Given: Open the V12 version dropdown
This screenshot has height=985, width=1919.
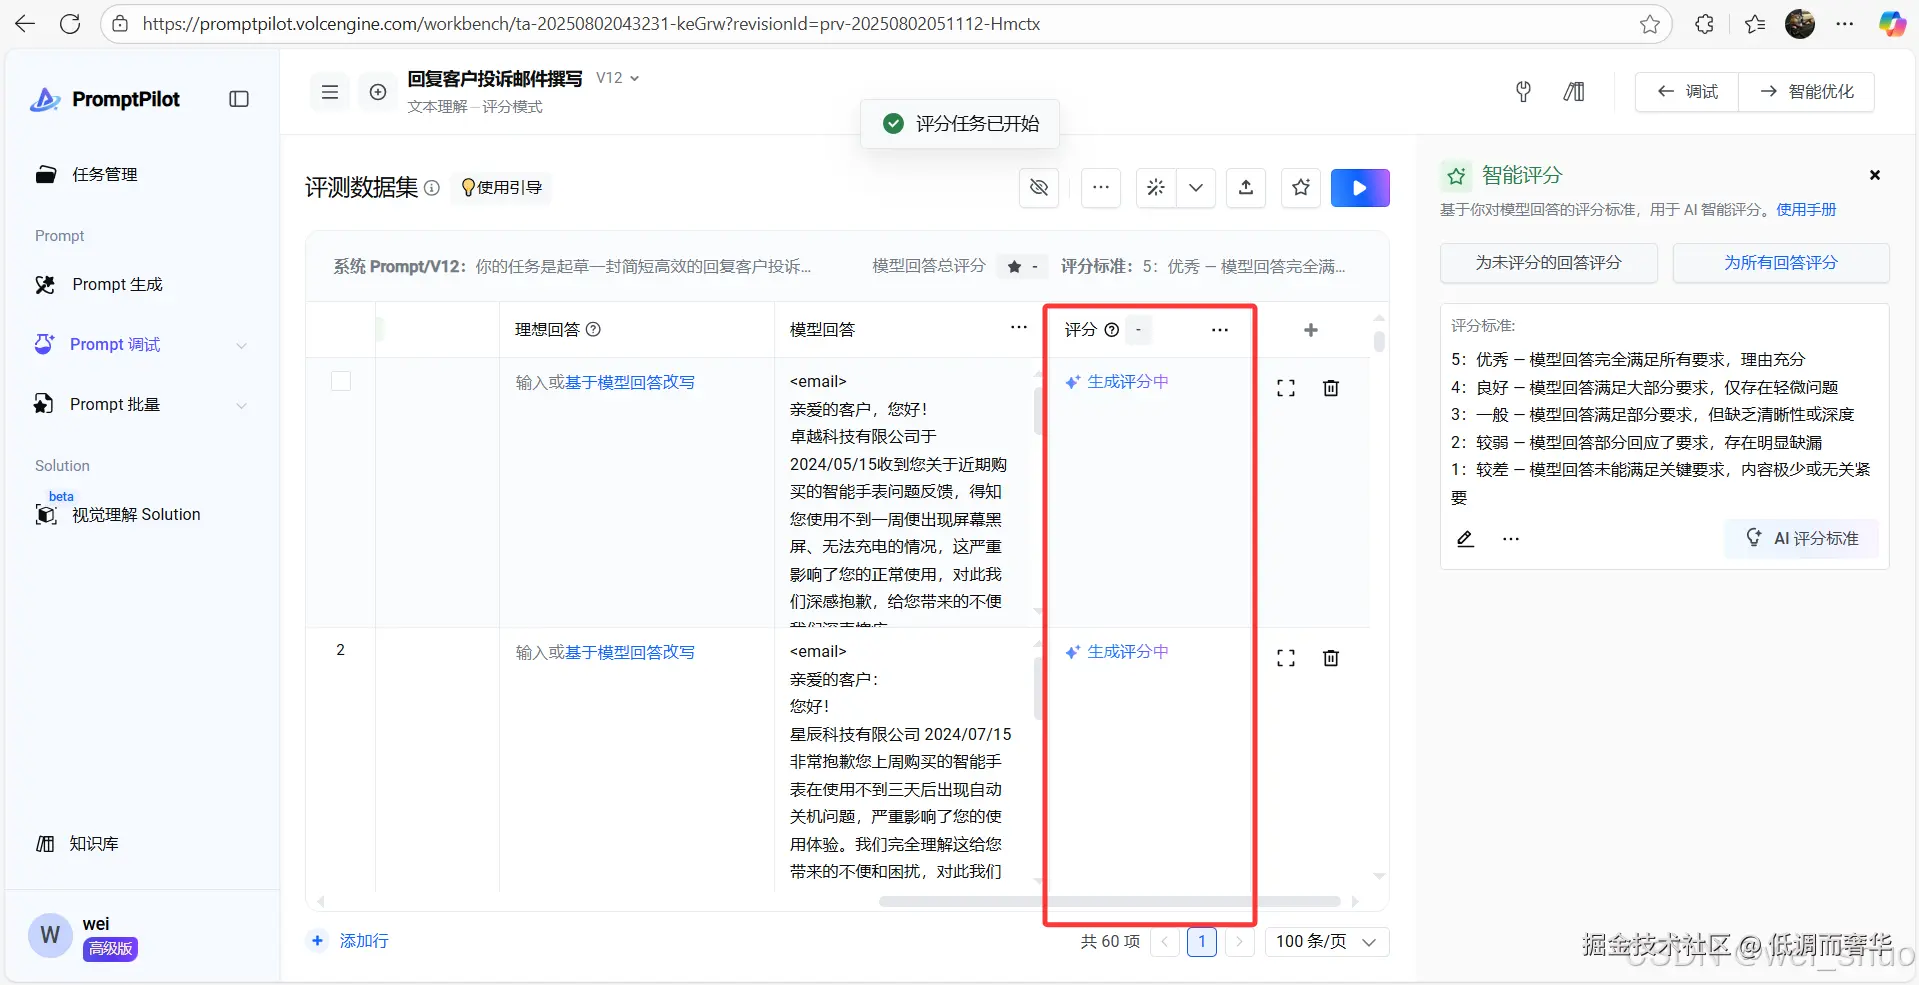Looking at the screenshot, I should point(616,77).
